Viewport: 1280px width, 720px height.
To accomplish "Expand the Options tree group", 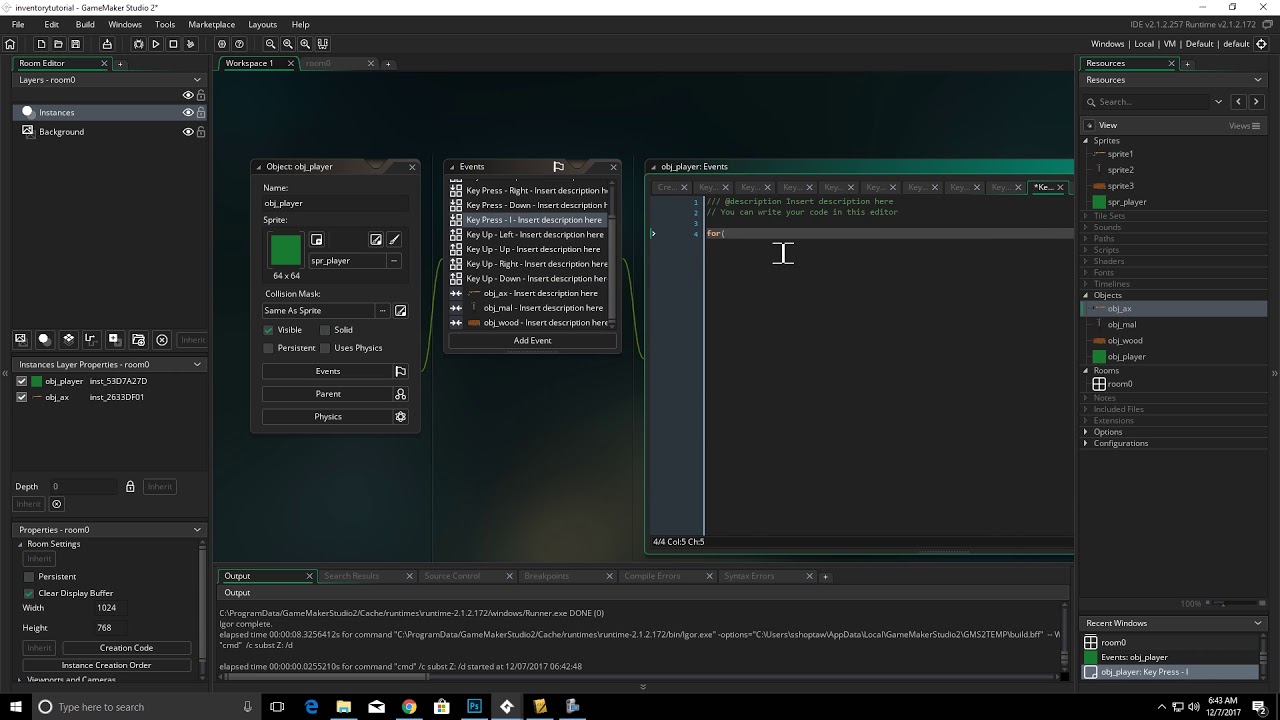I will coord(1087,432).
